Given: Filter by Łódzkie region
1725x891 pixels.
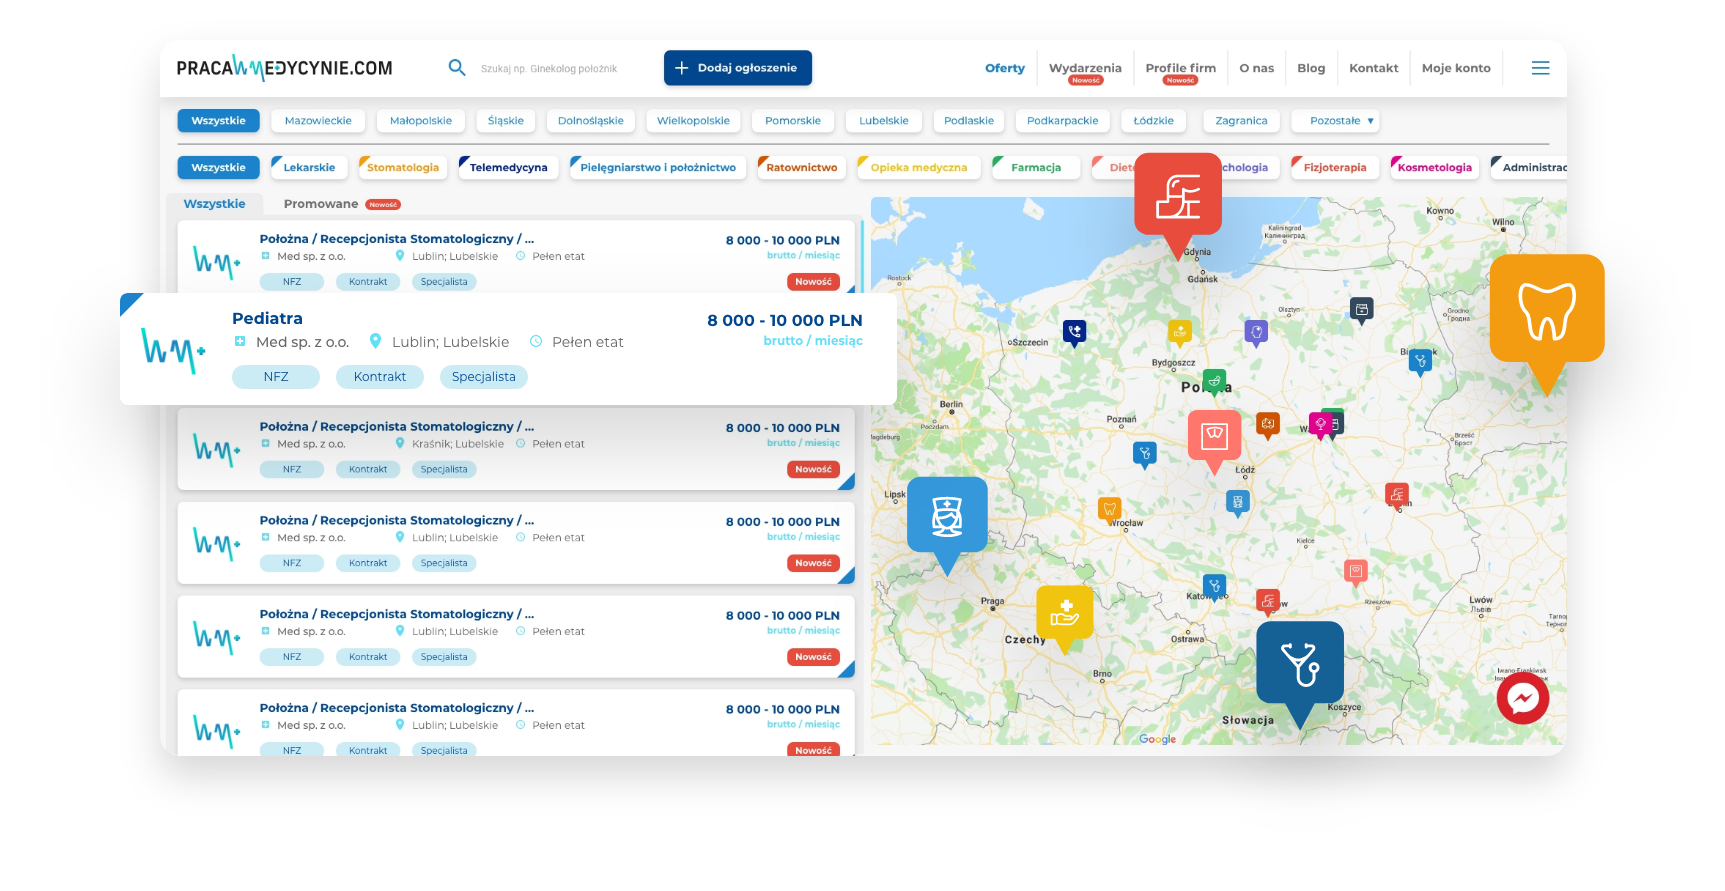Looking at the screenshot, I should pos(1153,121).
